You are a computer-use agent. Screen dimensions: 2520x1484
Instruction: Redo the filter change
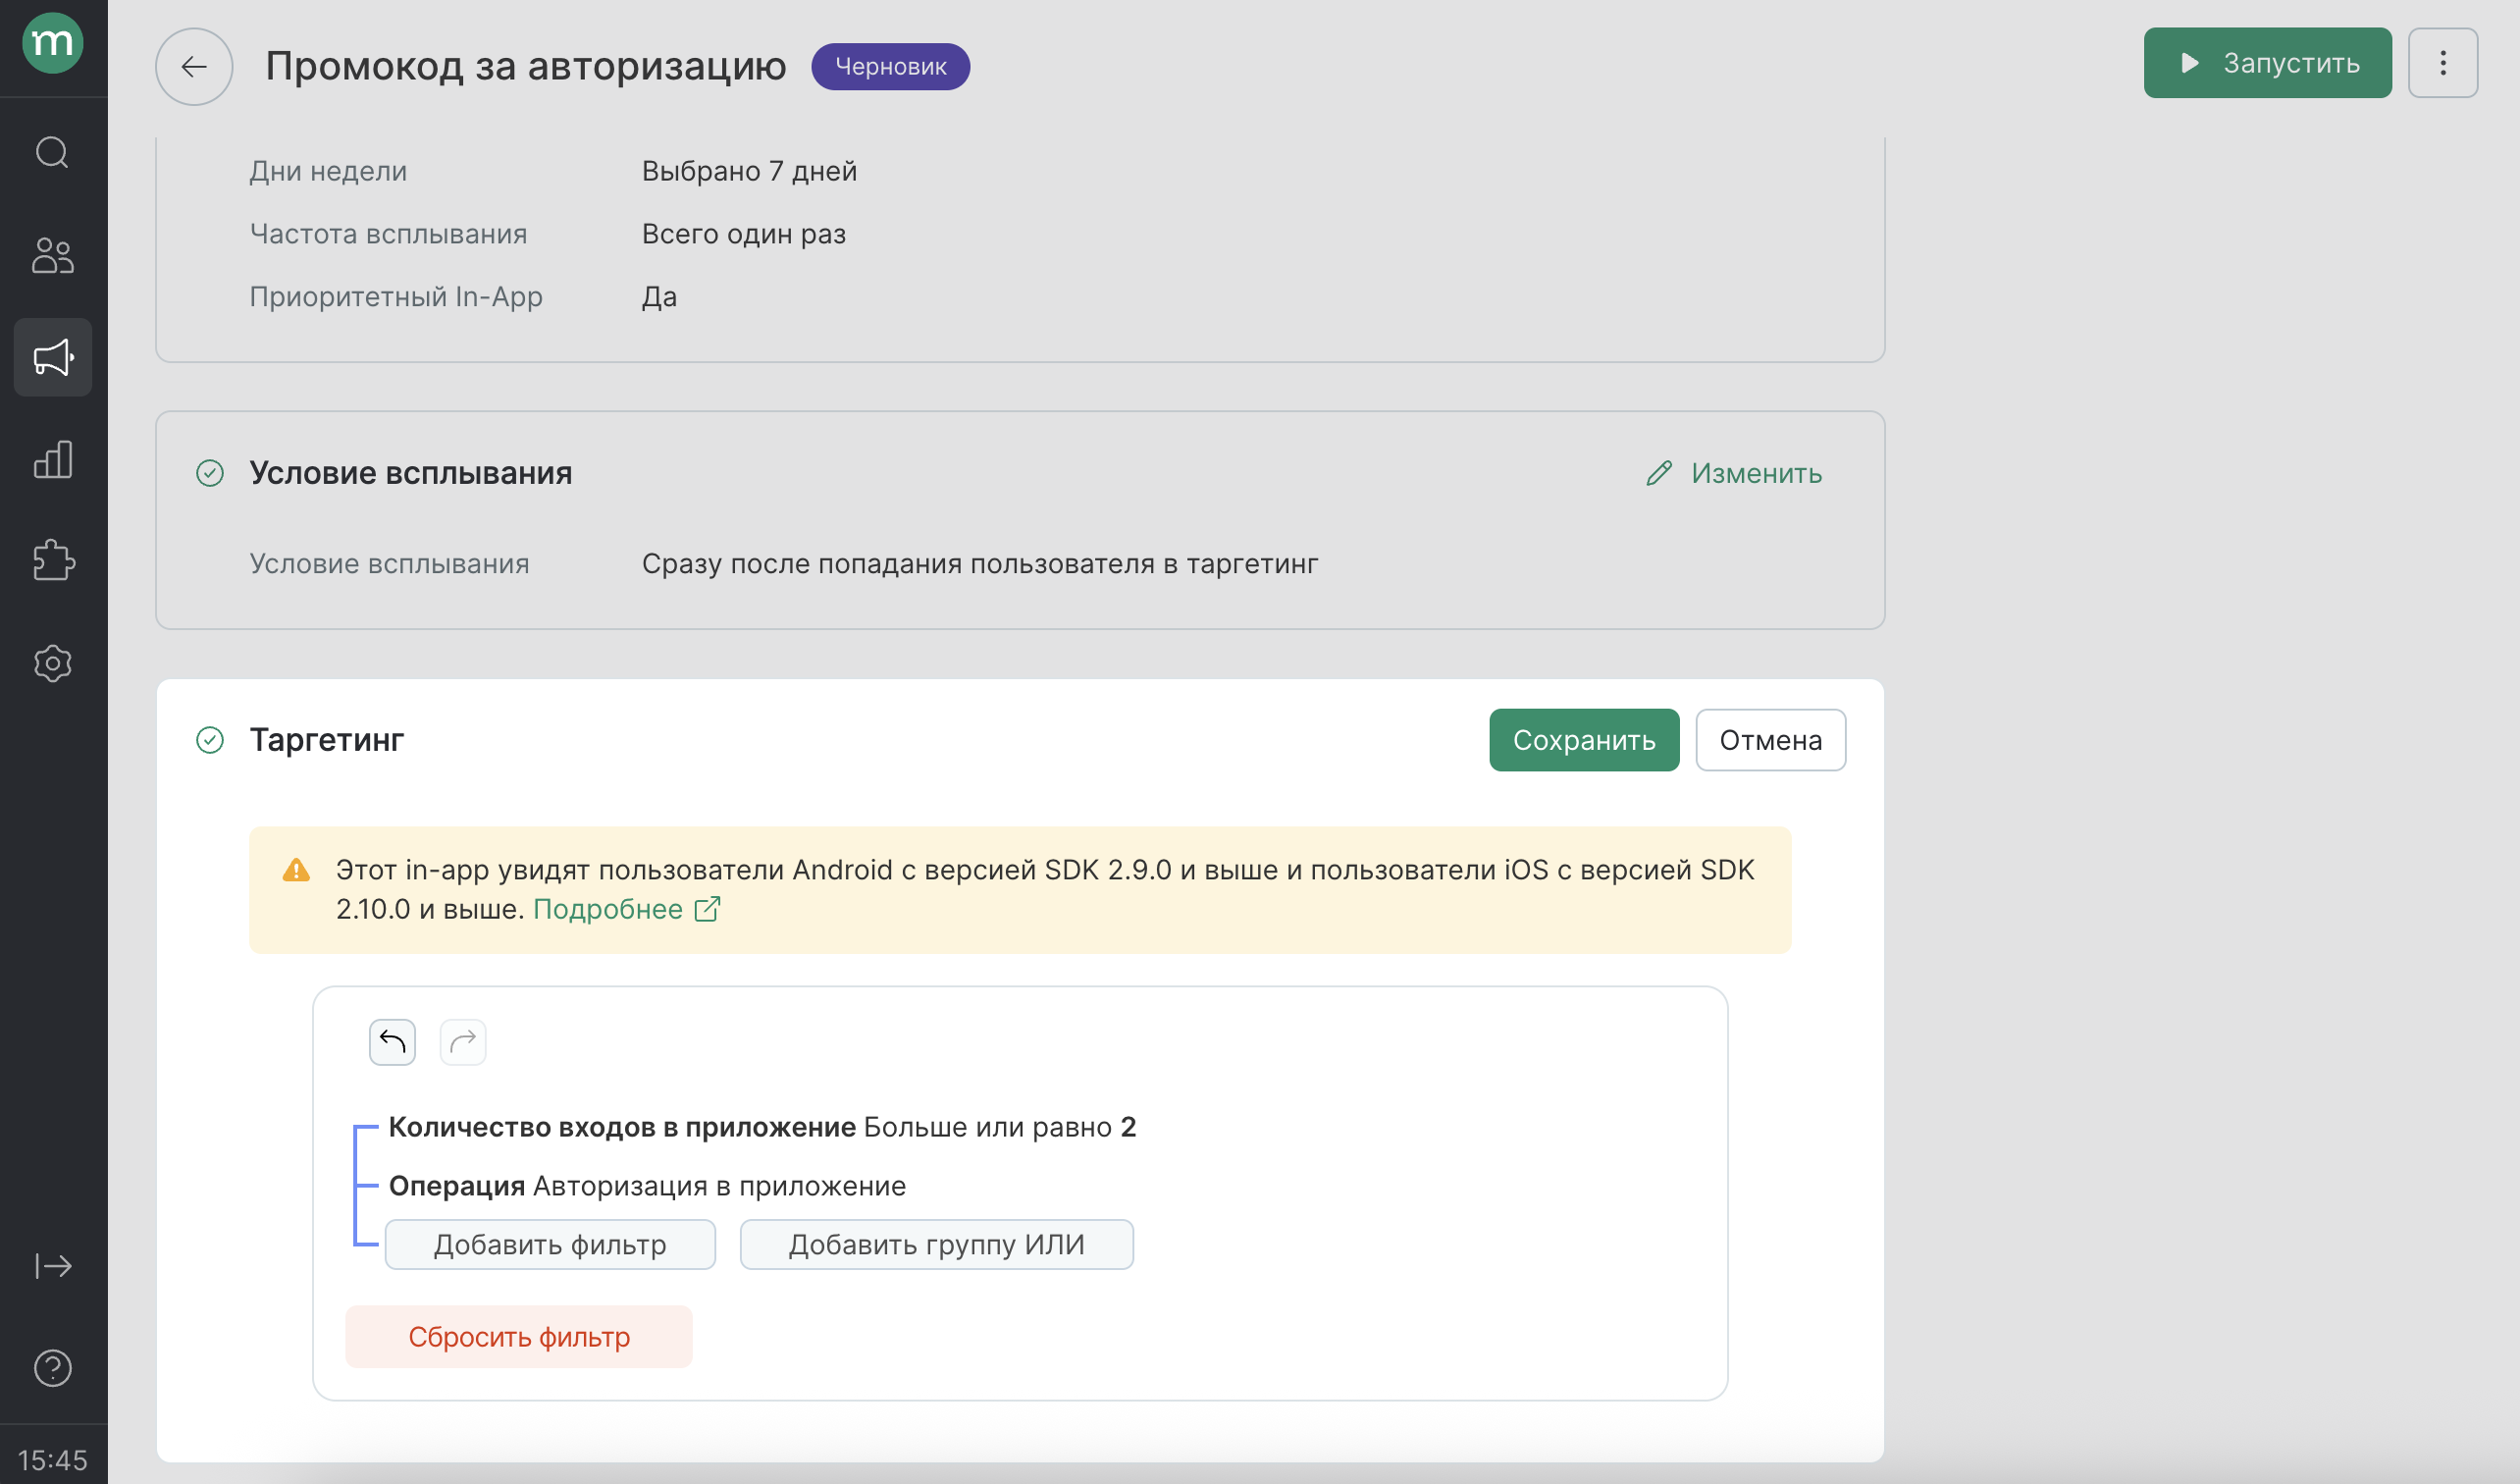[x=463, y=1042]
